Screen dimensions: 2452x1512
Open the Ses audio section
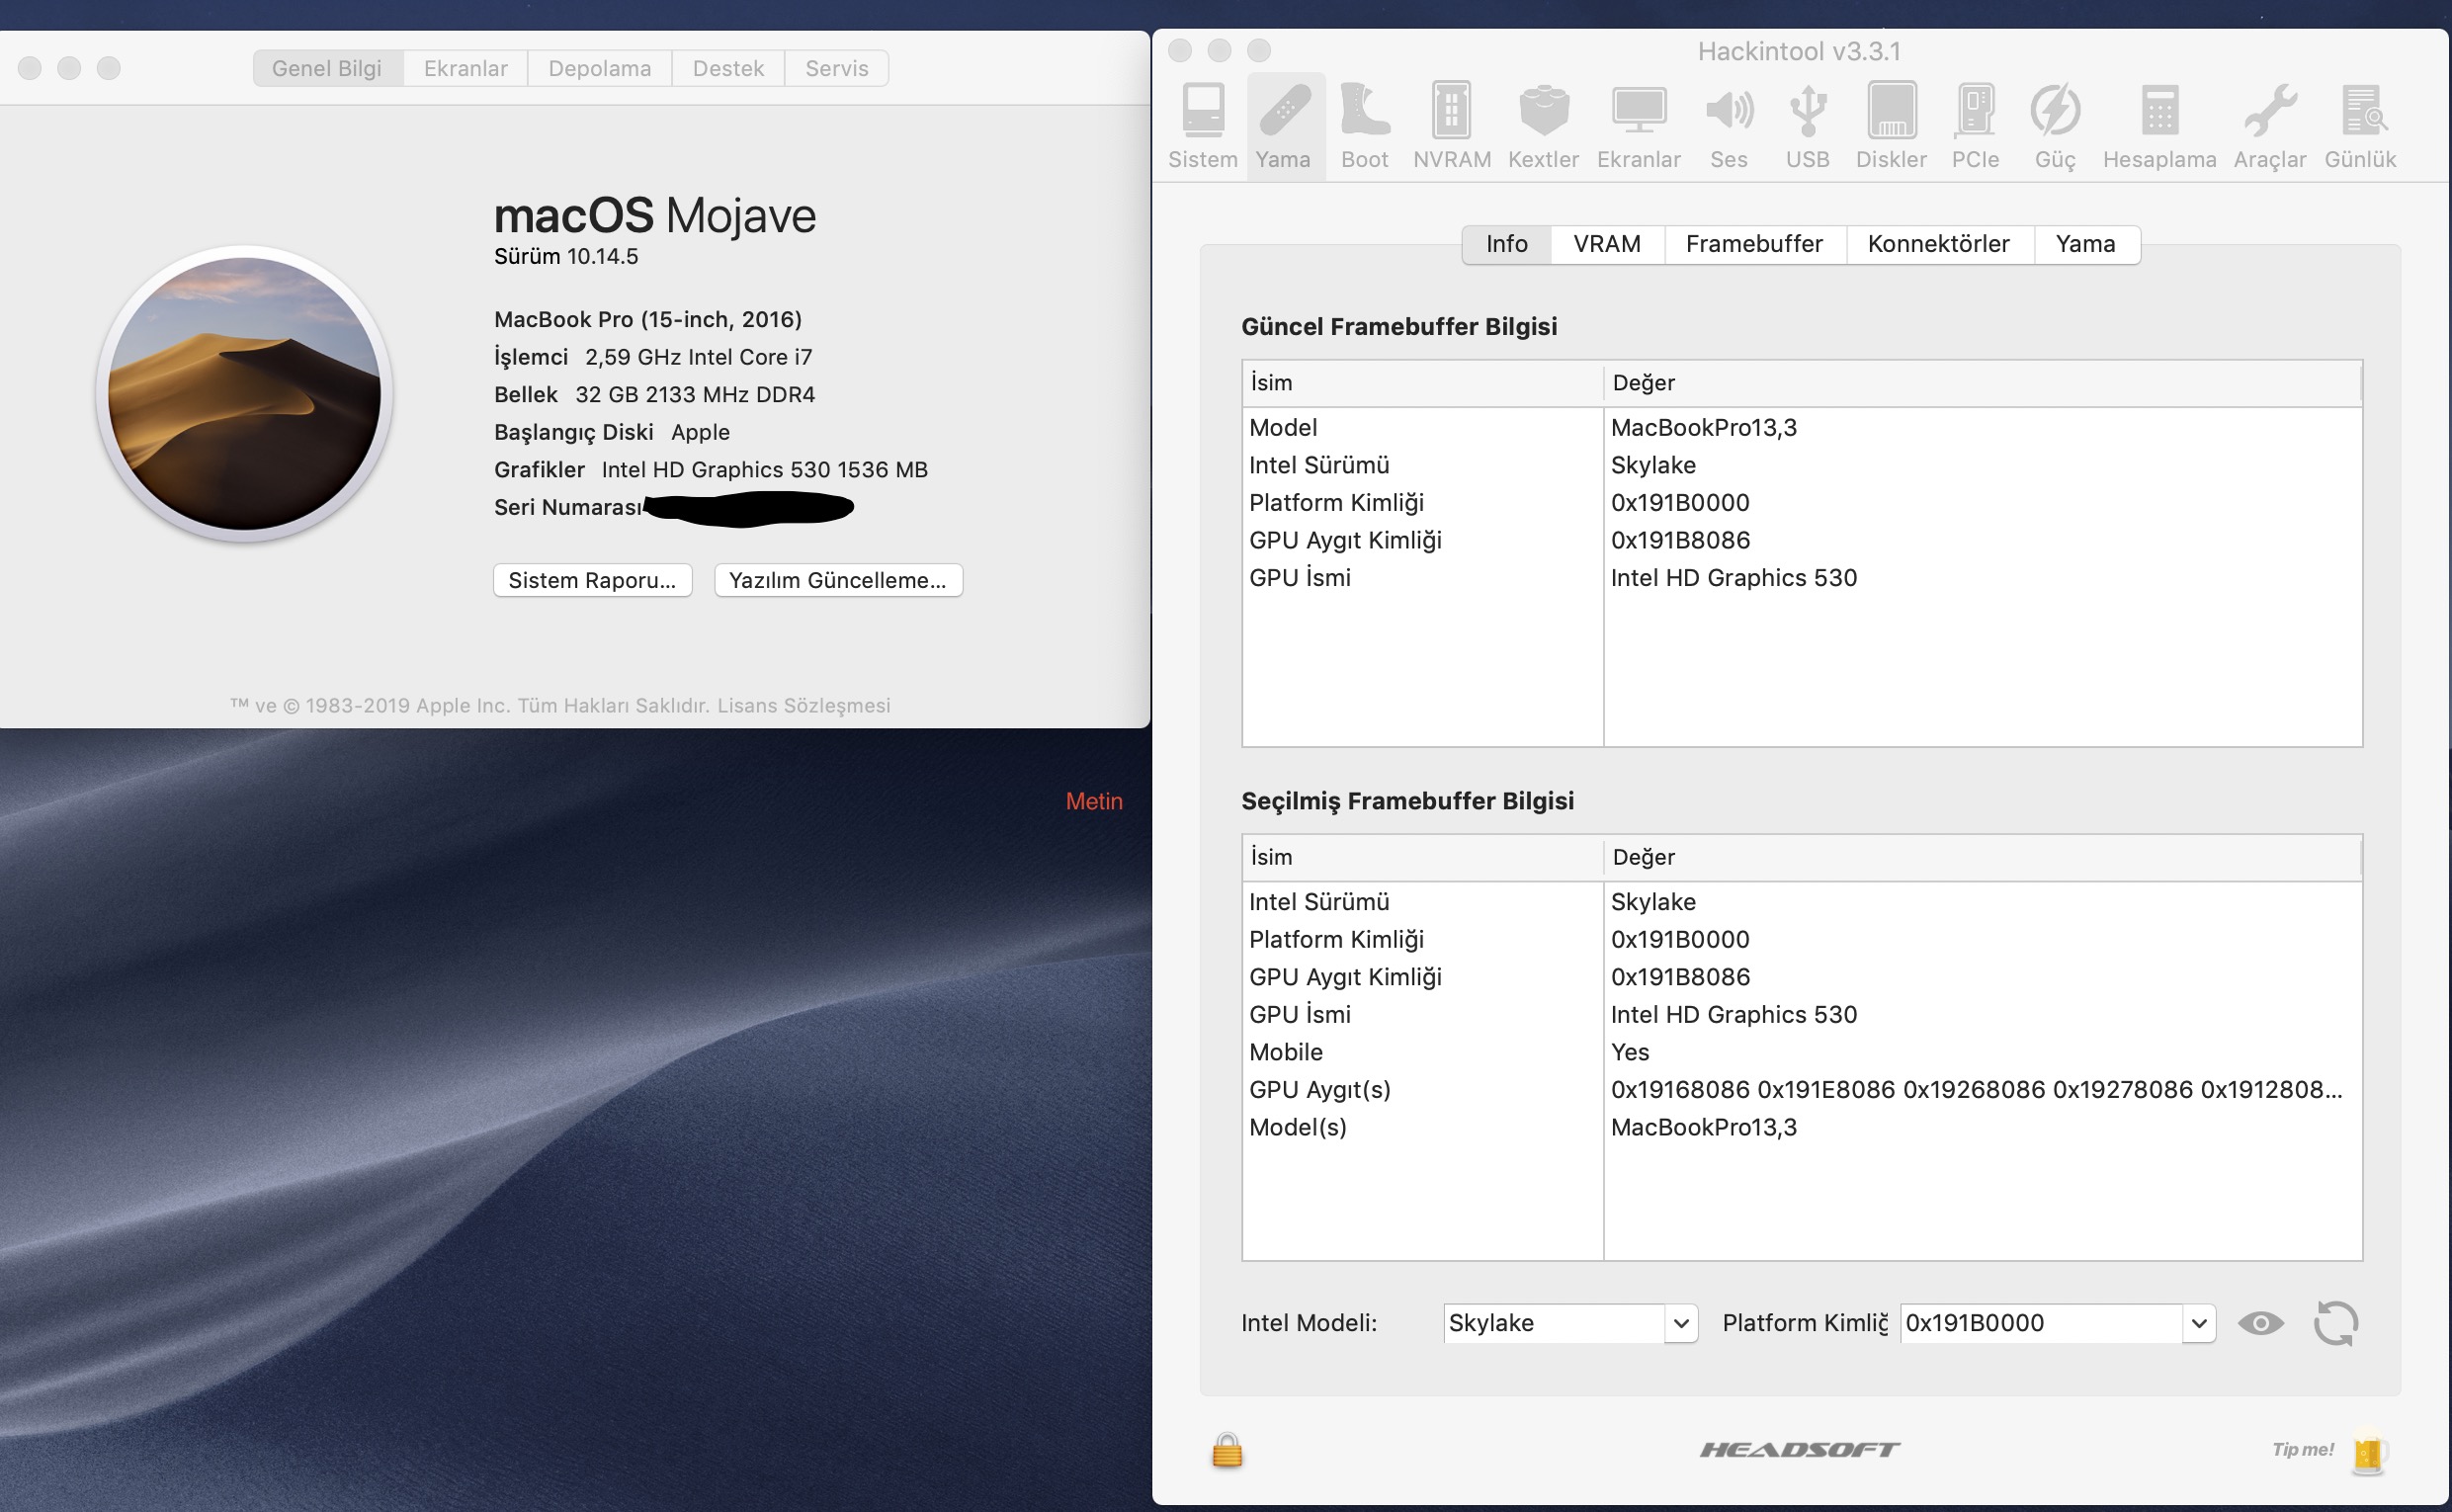click(x=1728, y=125)
